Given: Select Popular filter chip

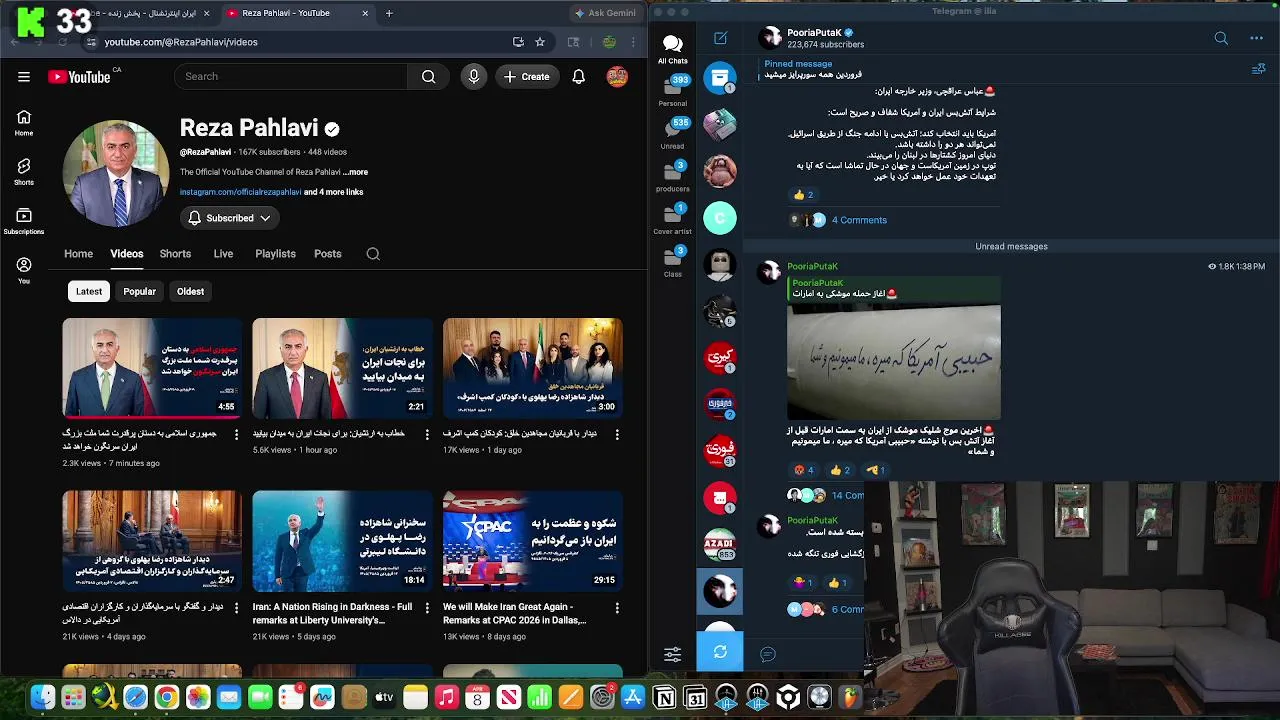Looking at the screenshot, I should pos(139,292).
